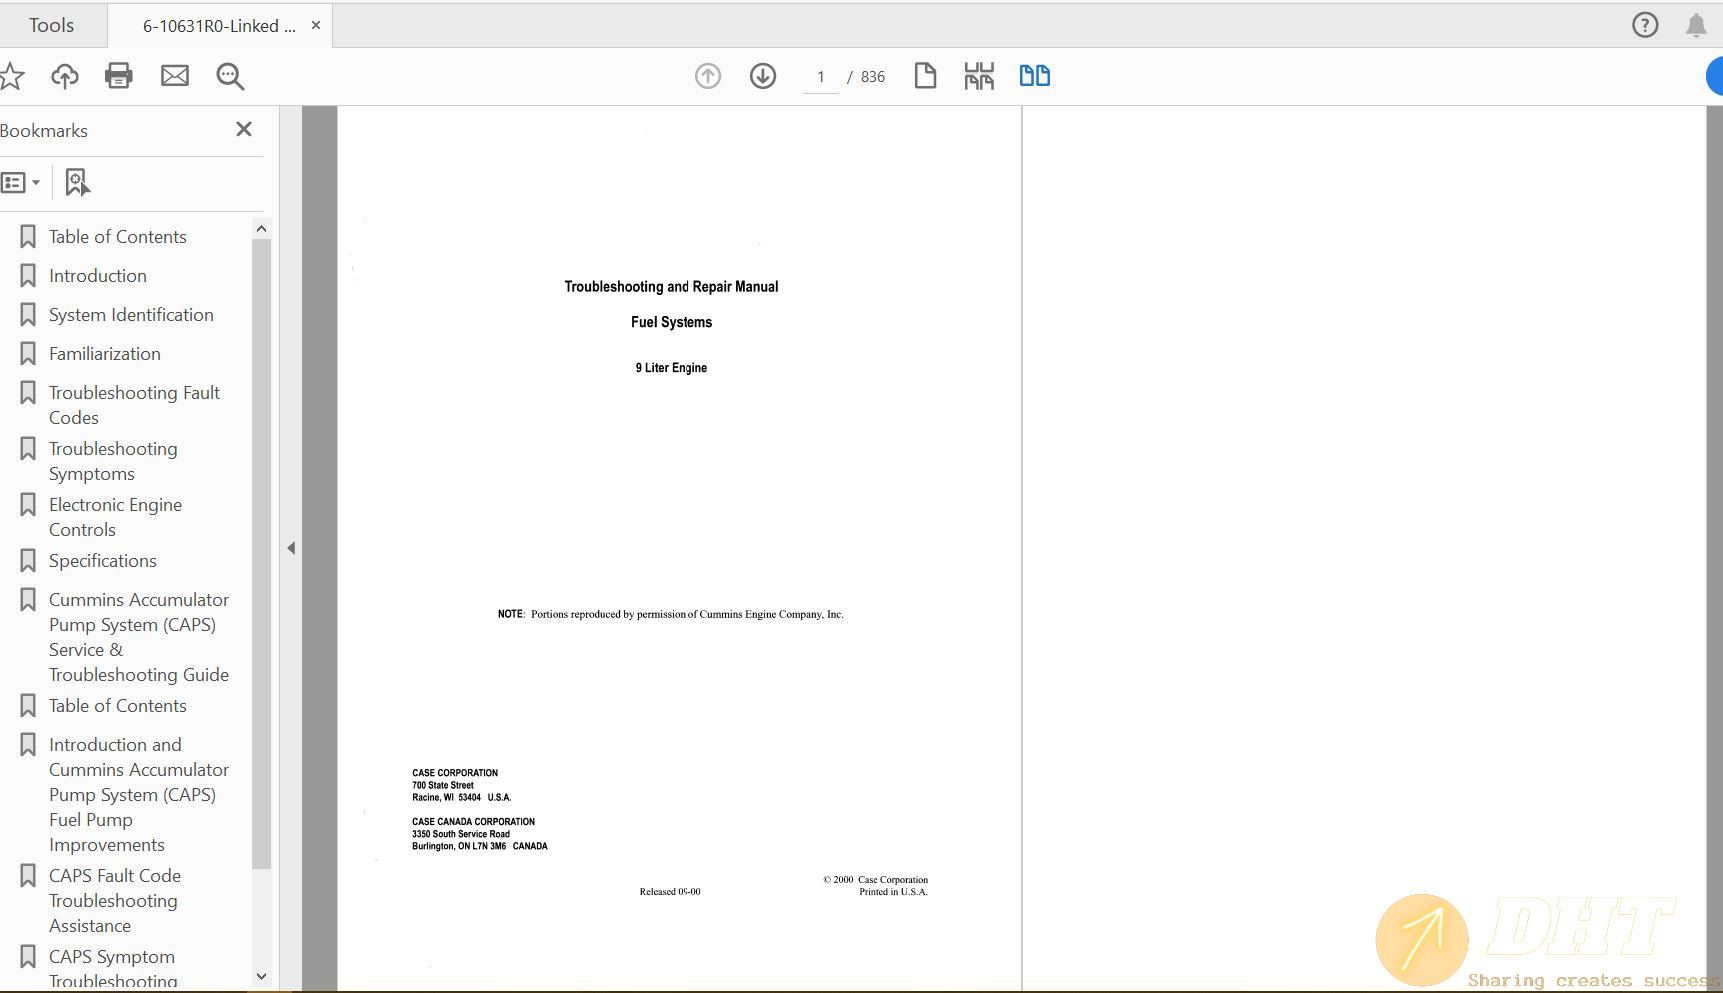Image resolution: width=1723 pixels, height=993 pixels.
Task: Open the find text magnifier tool
Action: click(230, 76)
